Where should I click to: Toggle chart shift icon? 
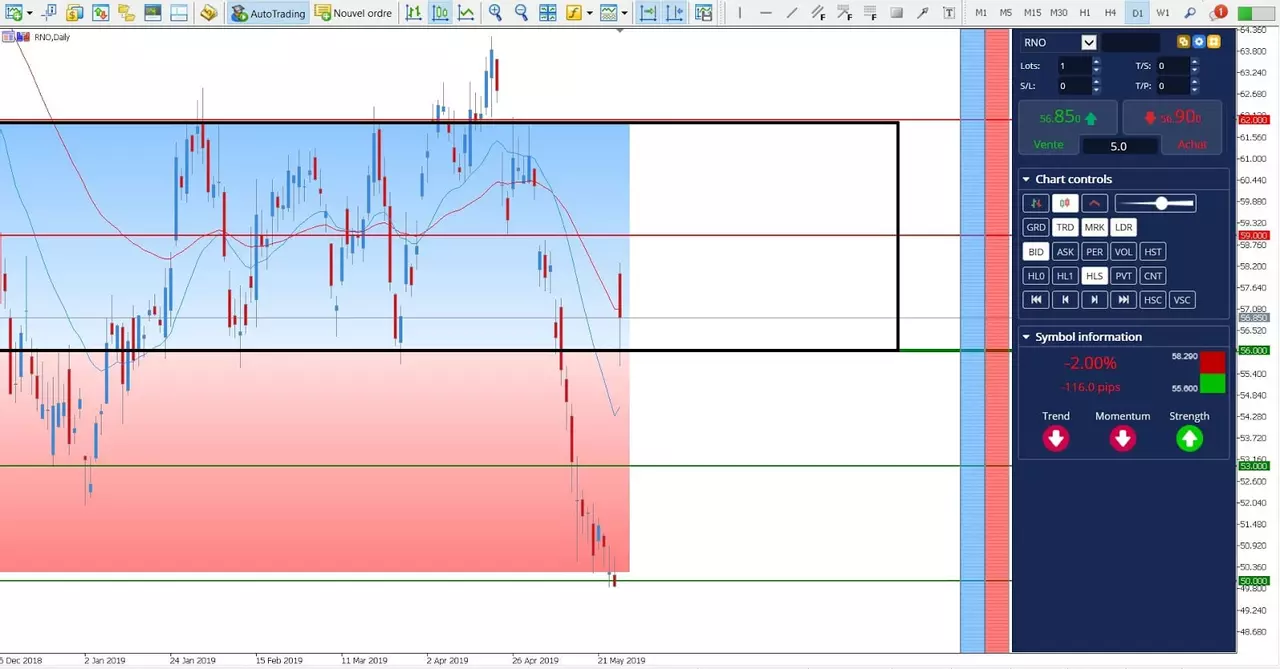675,13
